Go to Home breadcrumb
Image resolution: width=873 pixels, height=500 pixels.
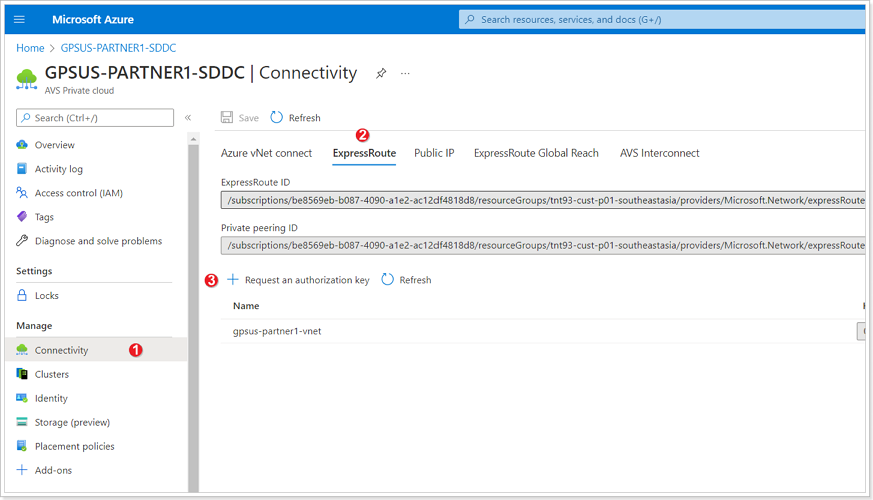click(30, 48)
